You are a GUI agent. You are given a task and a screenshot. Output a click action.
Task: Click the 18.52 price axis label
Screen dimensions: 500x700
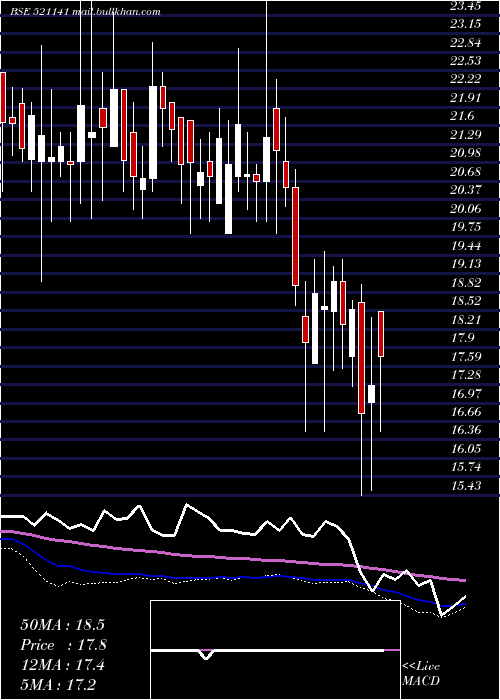pyautogui.click(x=466, y=300)
